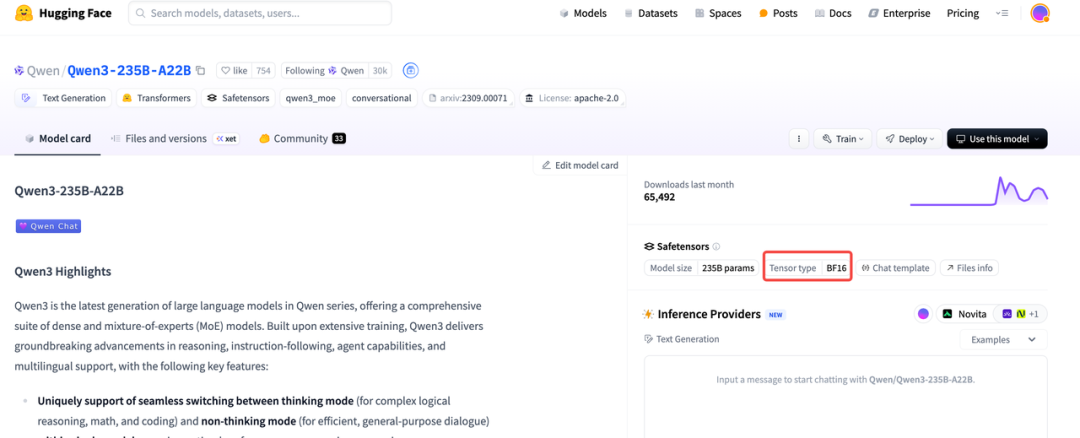Click the chat message input area

pos(846,396)
